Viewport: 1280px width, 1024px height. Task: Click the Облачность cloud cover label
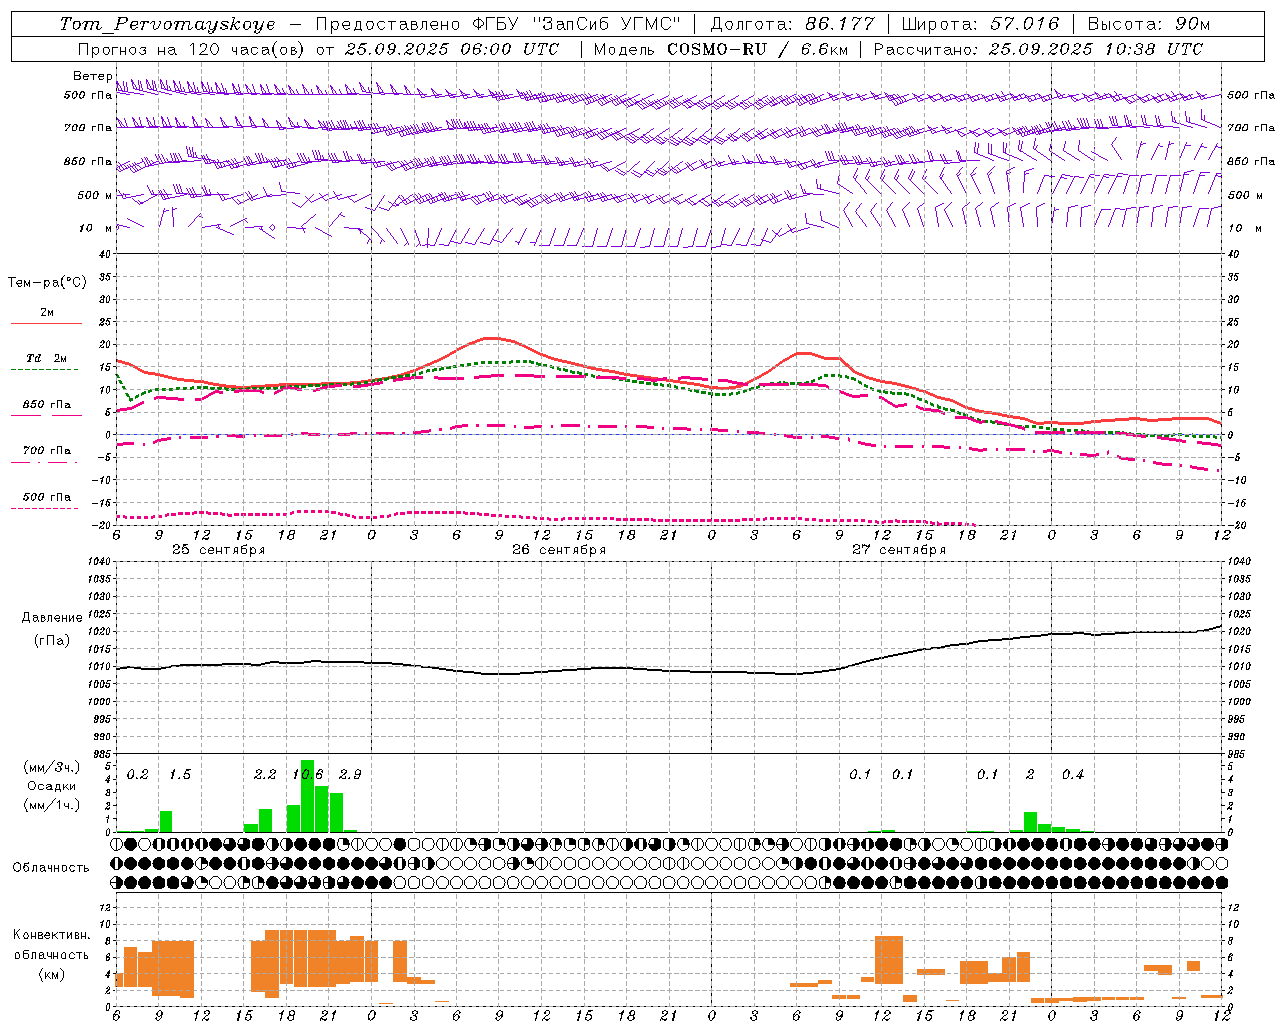(x=51, y=868)
